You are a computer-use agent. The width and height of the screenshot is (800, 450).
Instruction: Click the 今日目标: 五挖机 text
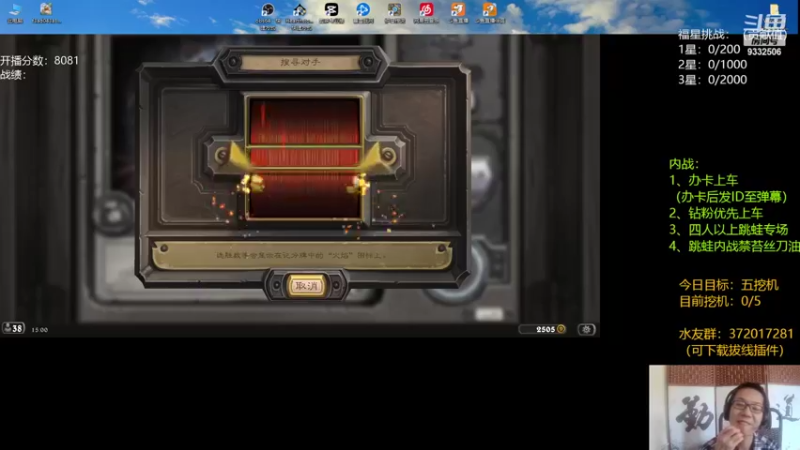tap(729, 285)
